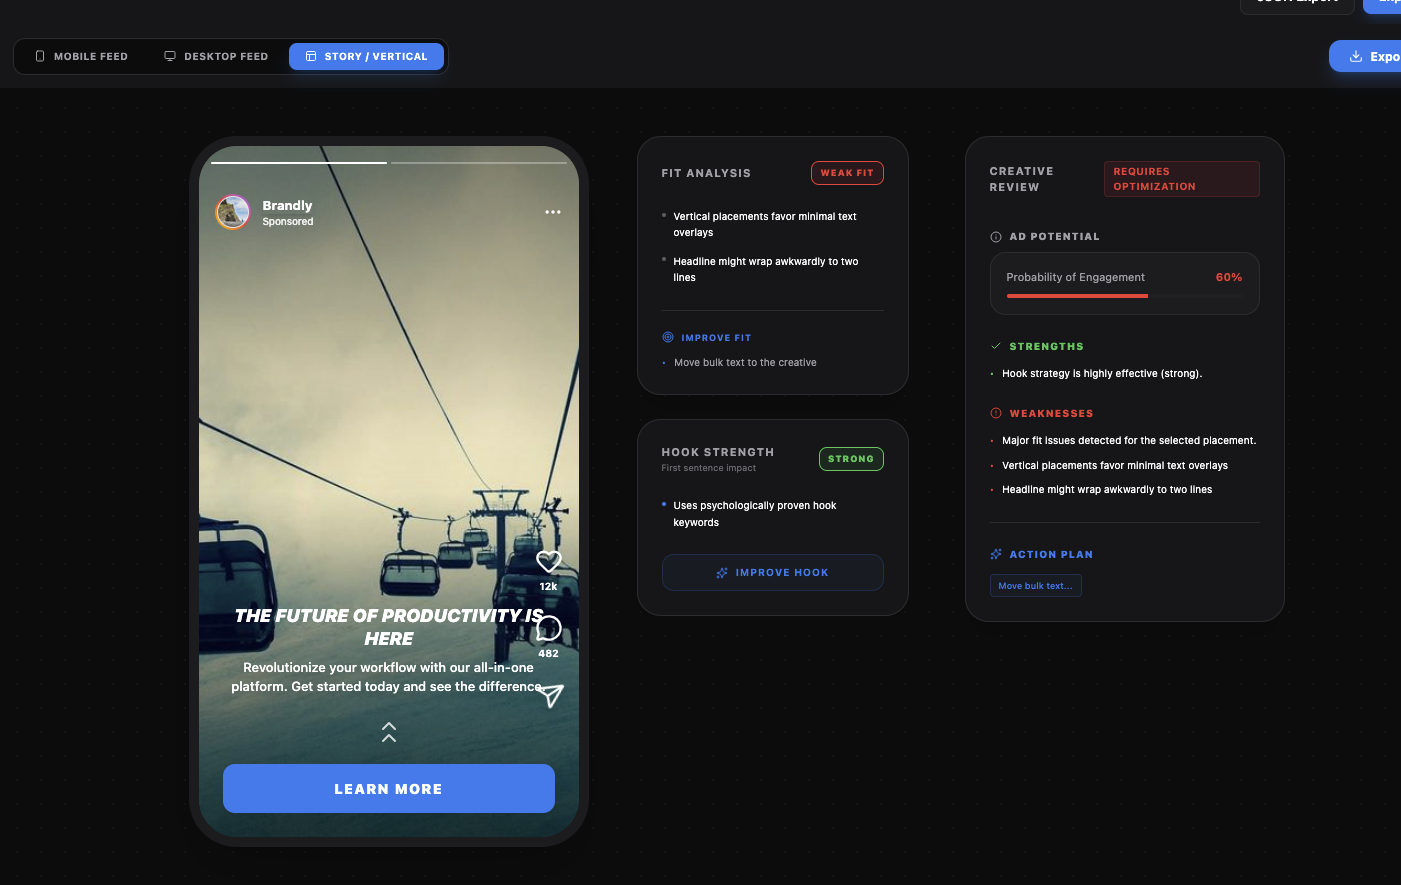Select the "Move bulk text to the creative" suggestion
This screenshot has height=885, width=1401.
tap(745, 363)
